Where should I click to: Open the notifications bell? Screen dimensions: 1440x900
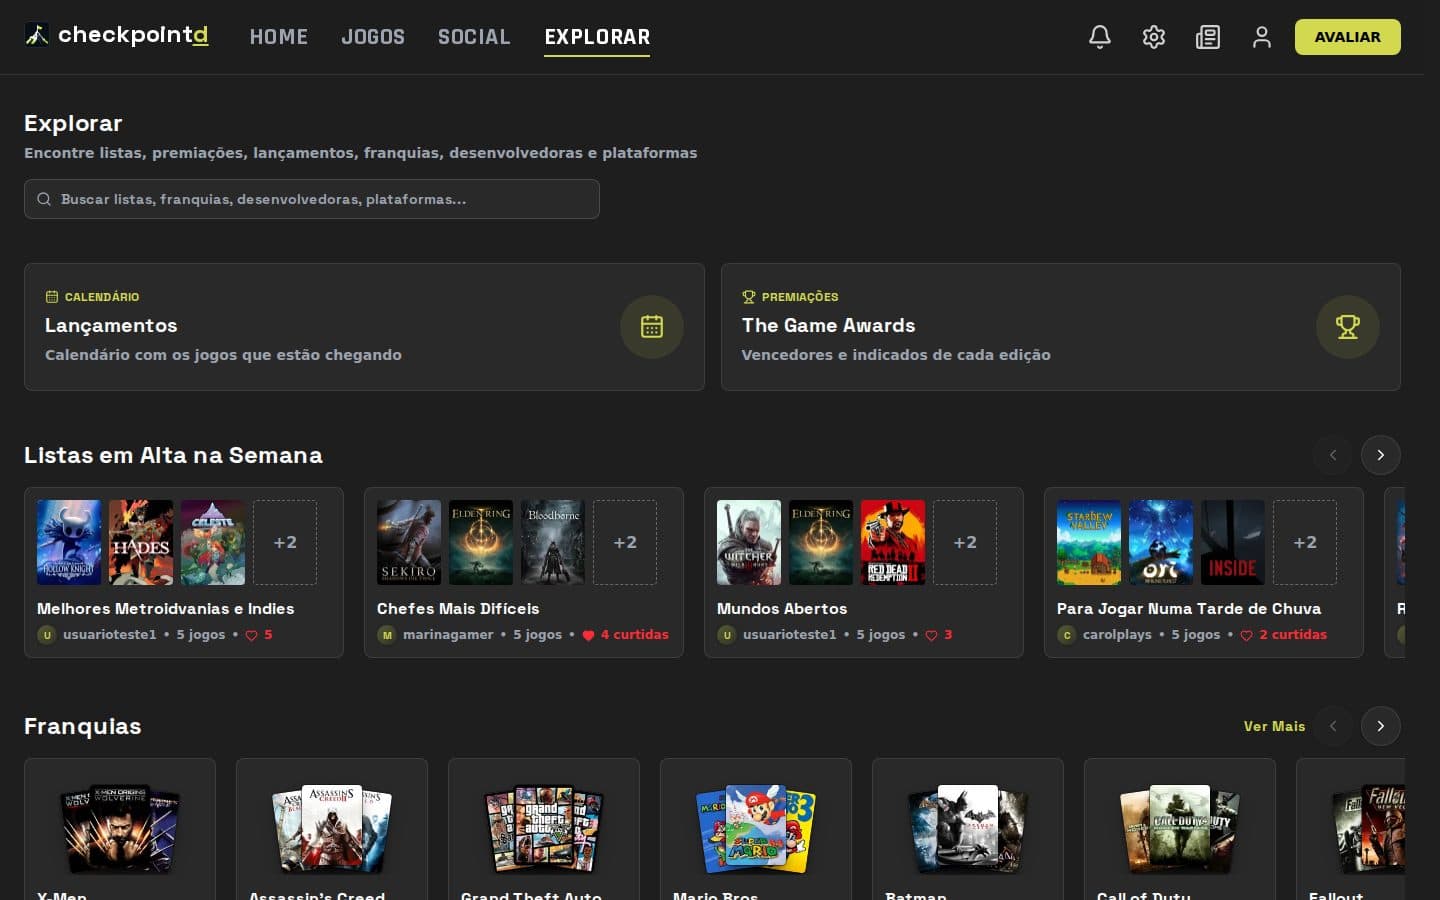click(x=1100, y=37)
